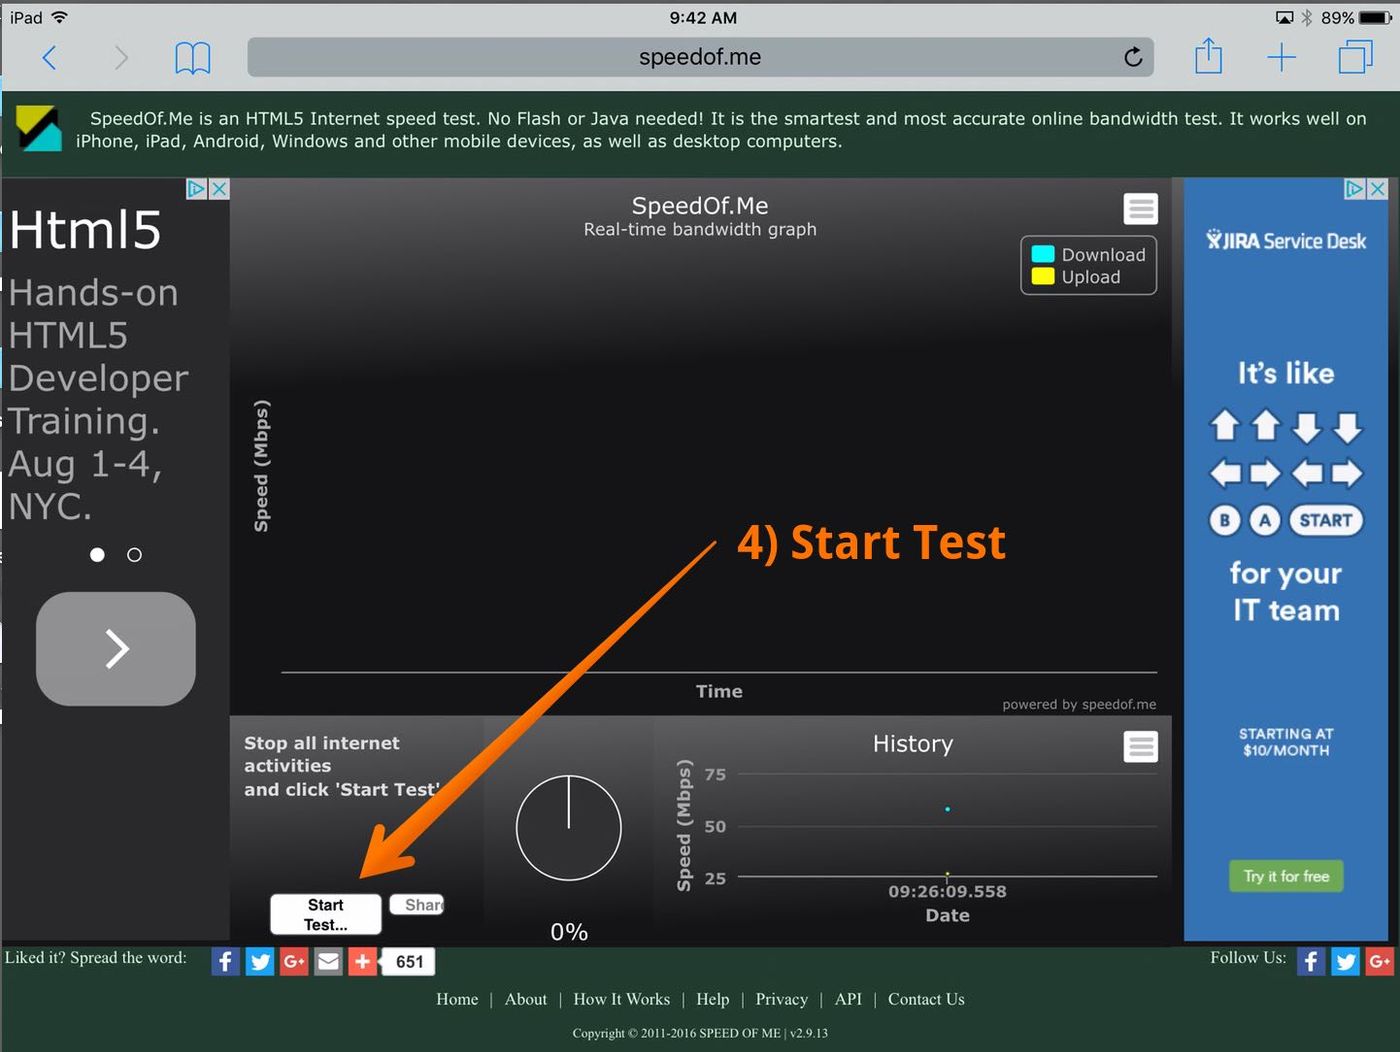Viewport: 1400px width, 1052px height.
Task: Open the Home footer link
Action: point(457,999)
